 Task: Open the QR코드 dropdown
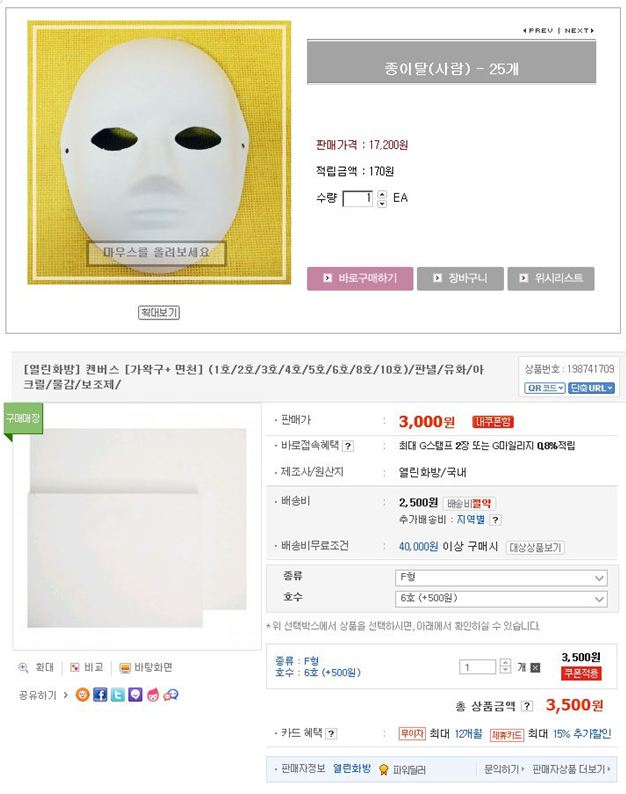pyautogui.click(x=544, y=388)
